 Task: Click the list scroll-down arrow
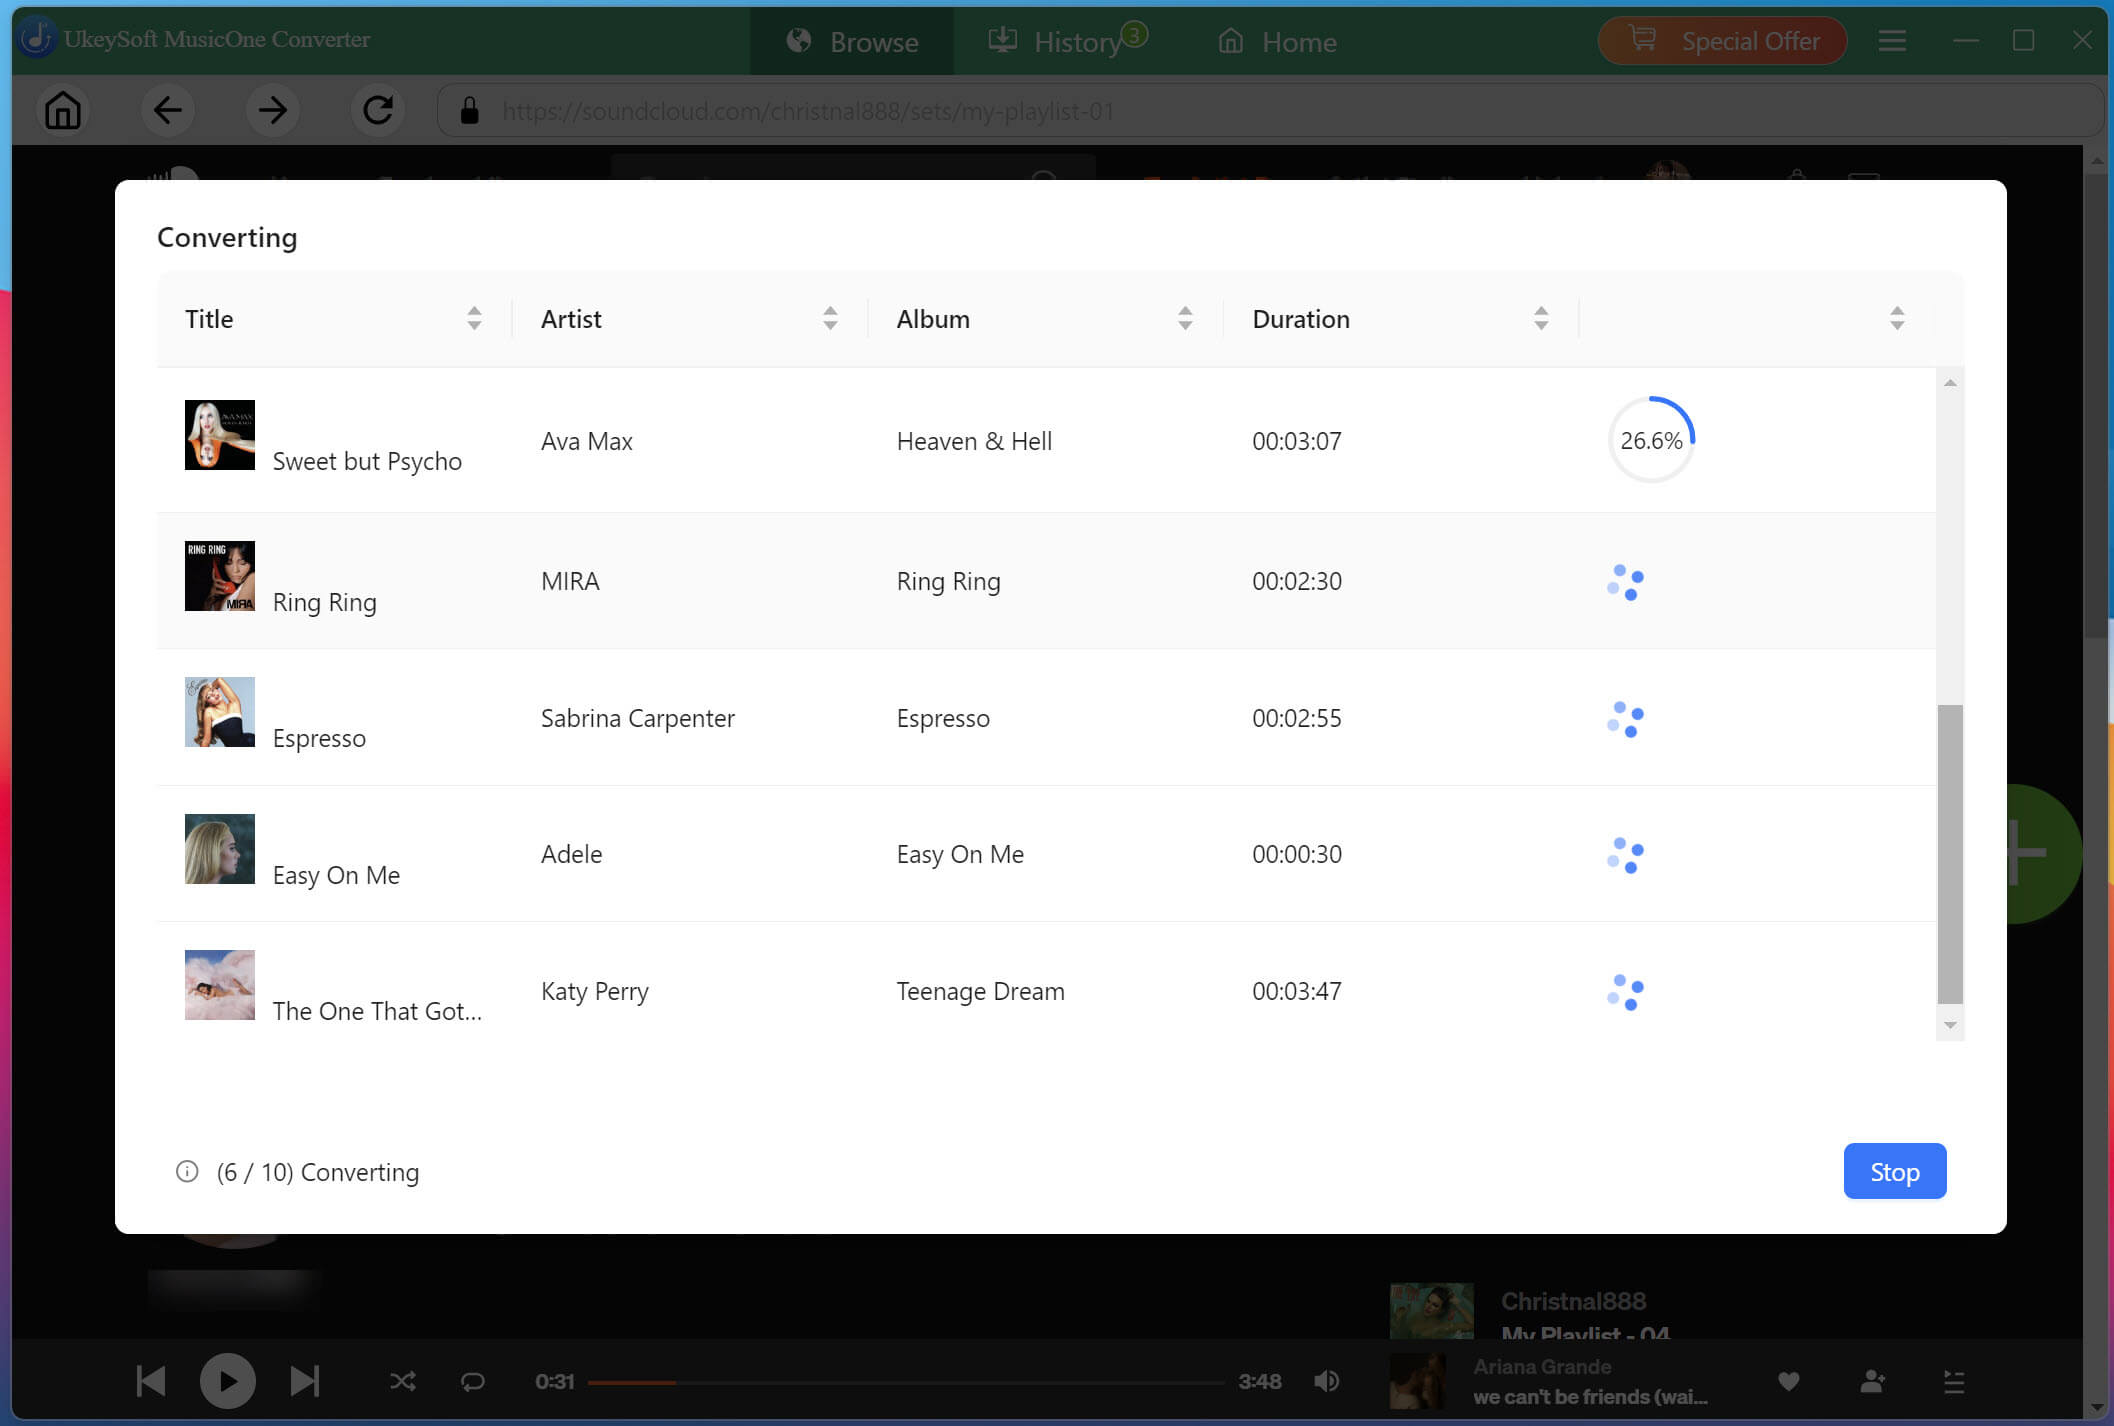click(x=1950, y=1025)
